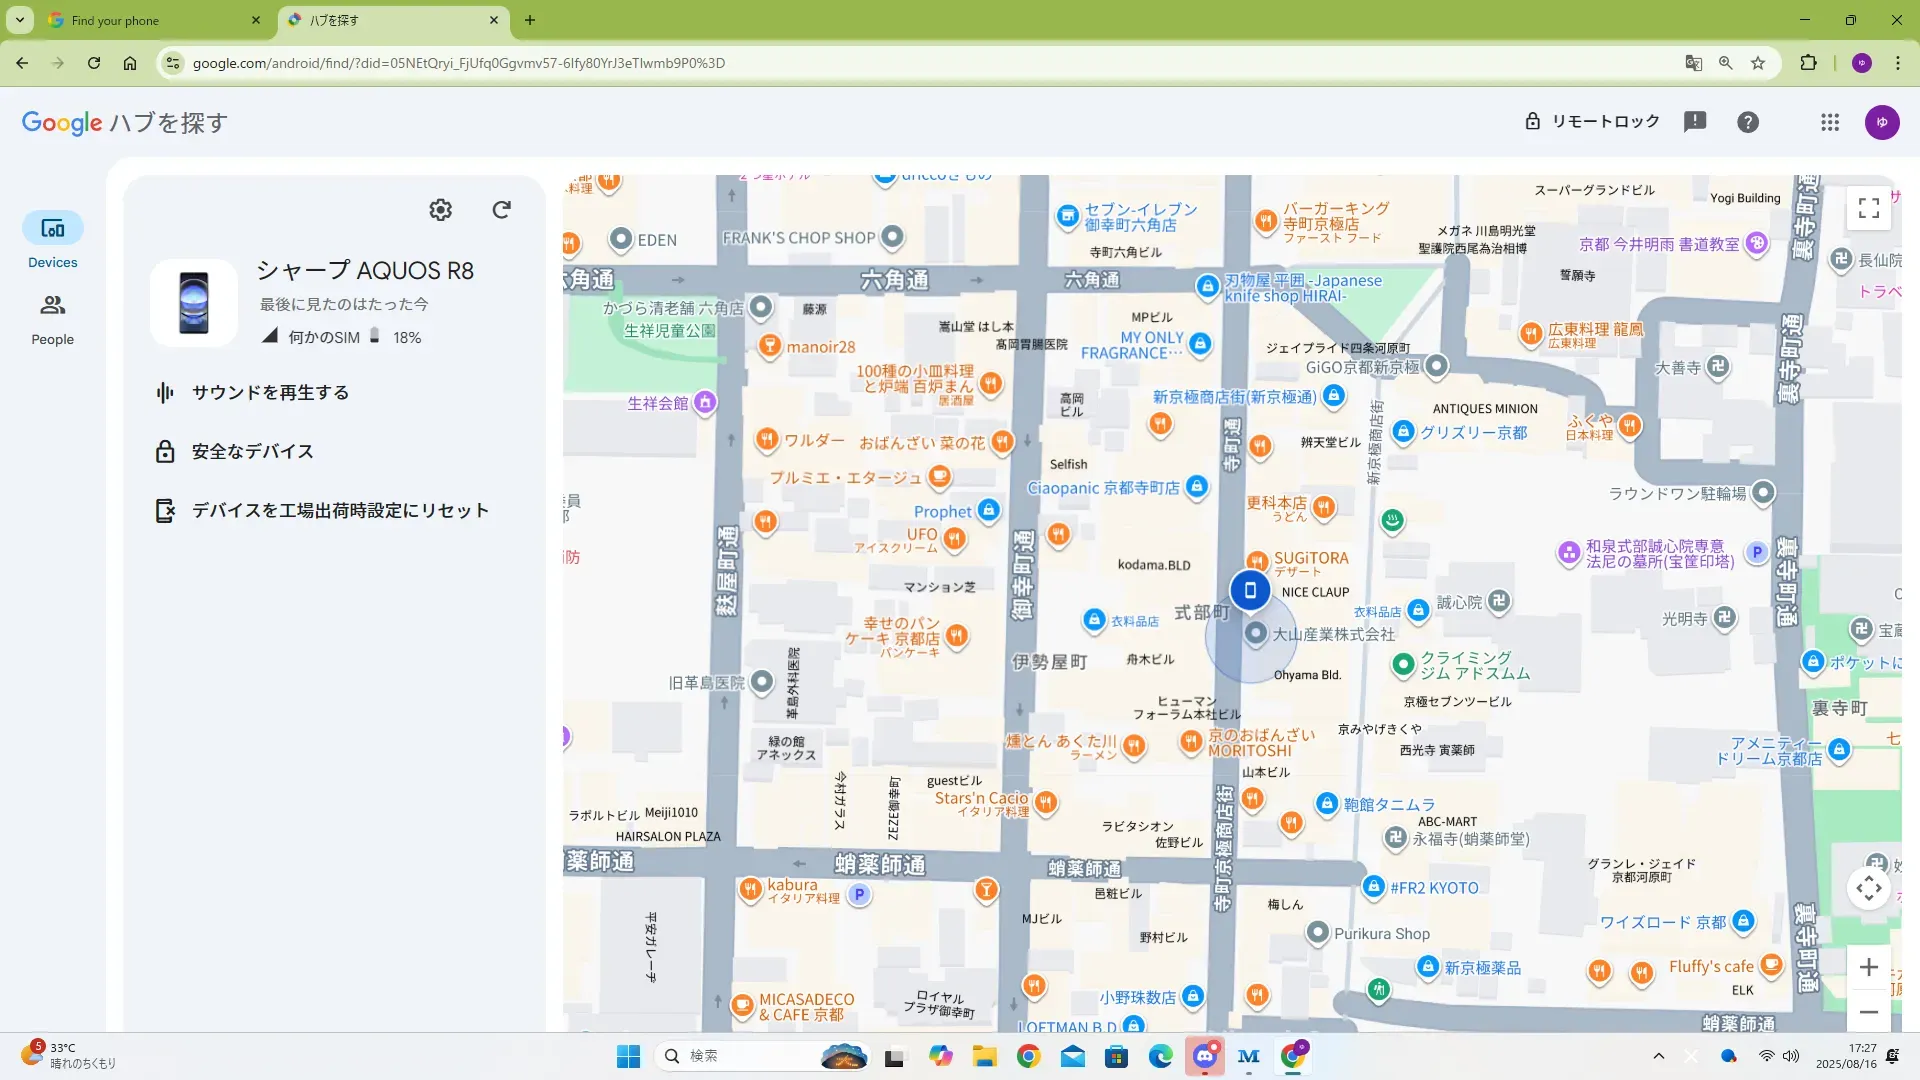Center map on current location
The height and width of the screenshot is (1080, 1920).
click(1868, 888)
